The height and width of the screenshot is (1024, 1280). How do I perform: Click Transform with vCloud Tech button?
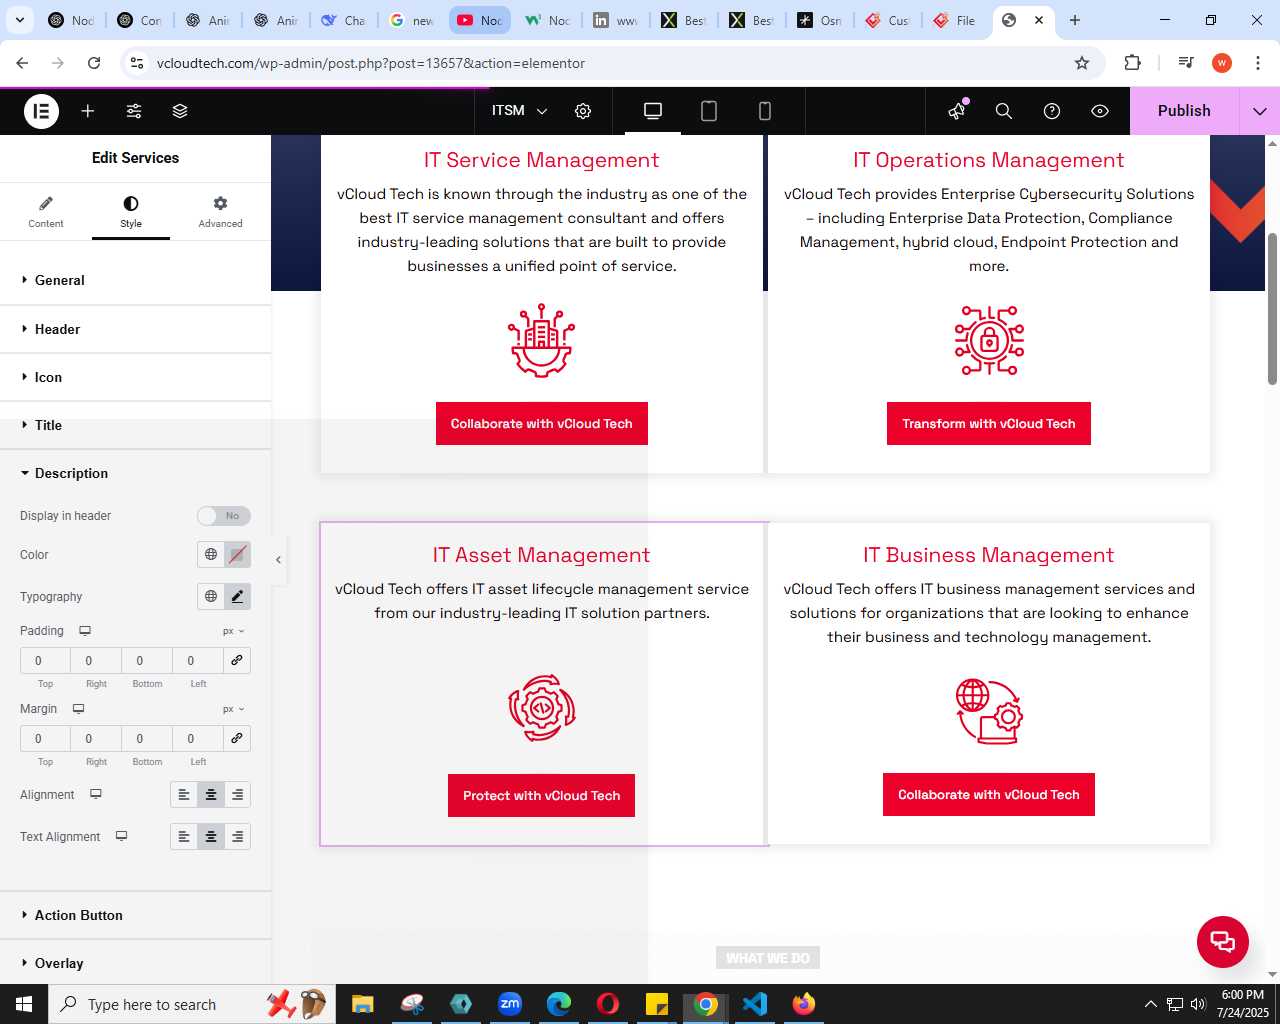click(989, 424)
